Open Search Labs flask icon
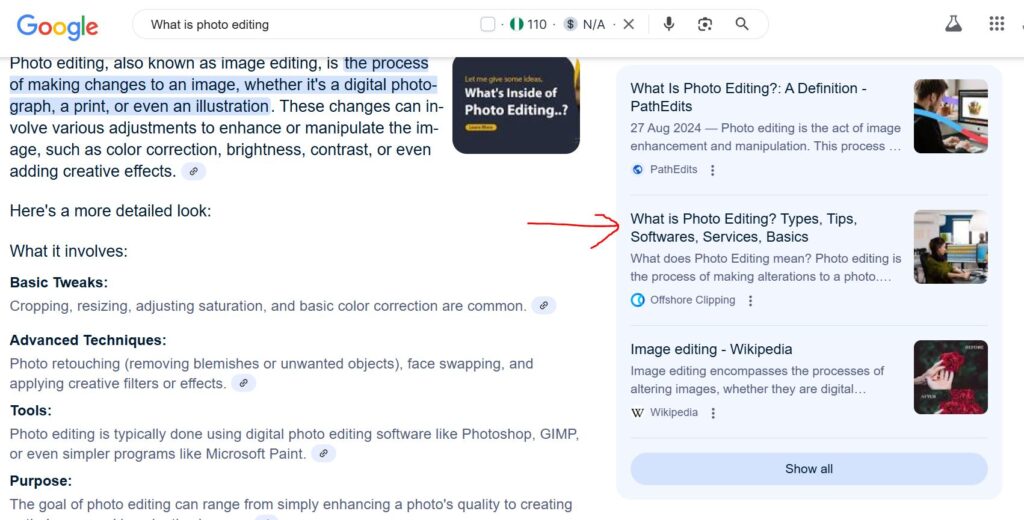Viewport: 1024px width, 520px height. tap(953, 24)
